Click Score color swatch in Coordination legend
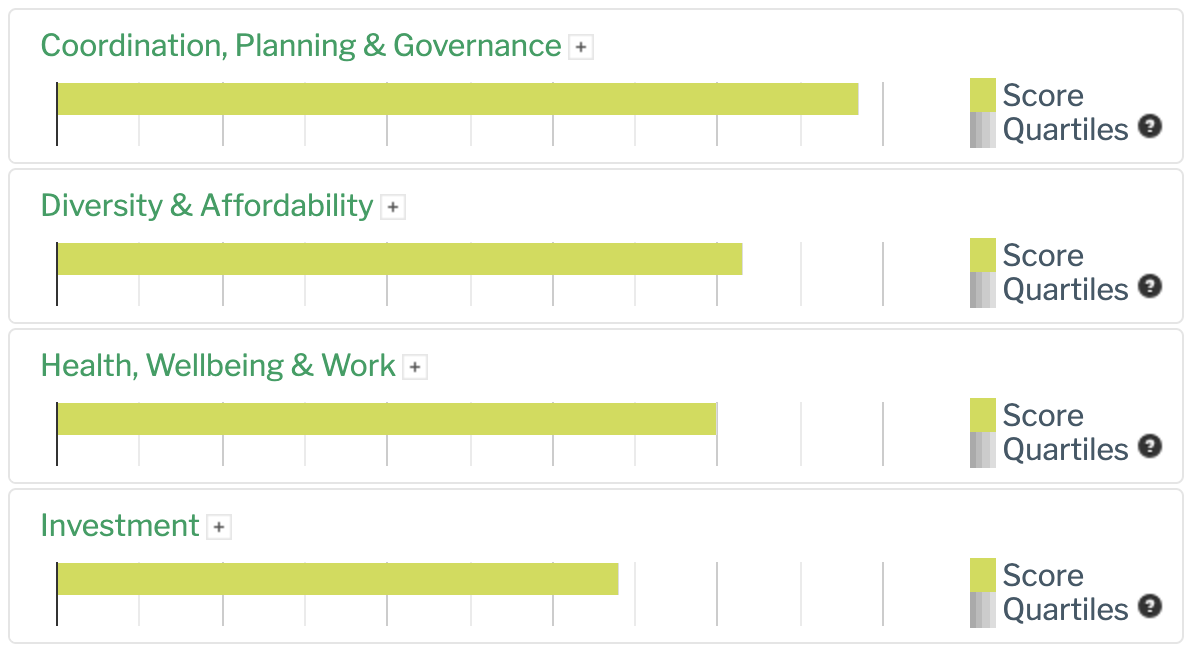Image resolution: width=1192 pixels, height=654 pixels. pos(983,95)
